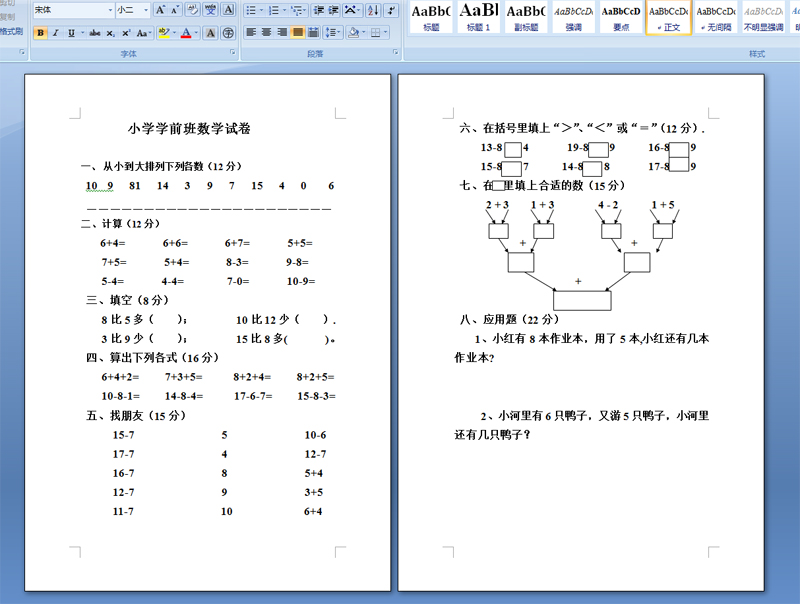Apply character border with the boxed A icon

228,10
